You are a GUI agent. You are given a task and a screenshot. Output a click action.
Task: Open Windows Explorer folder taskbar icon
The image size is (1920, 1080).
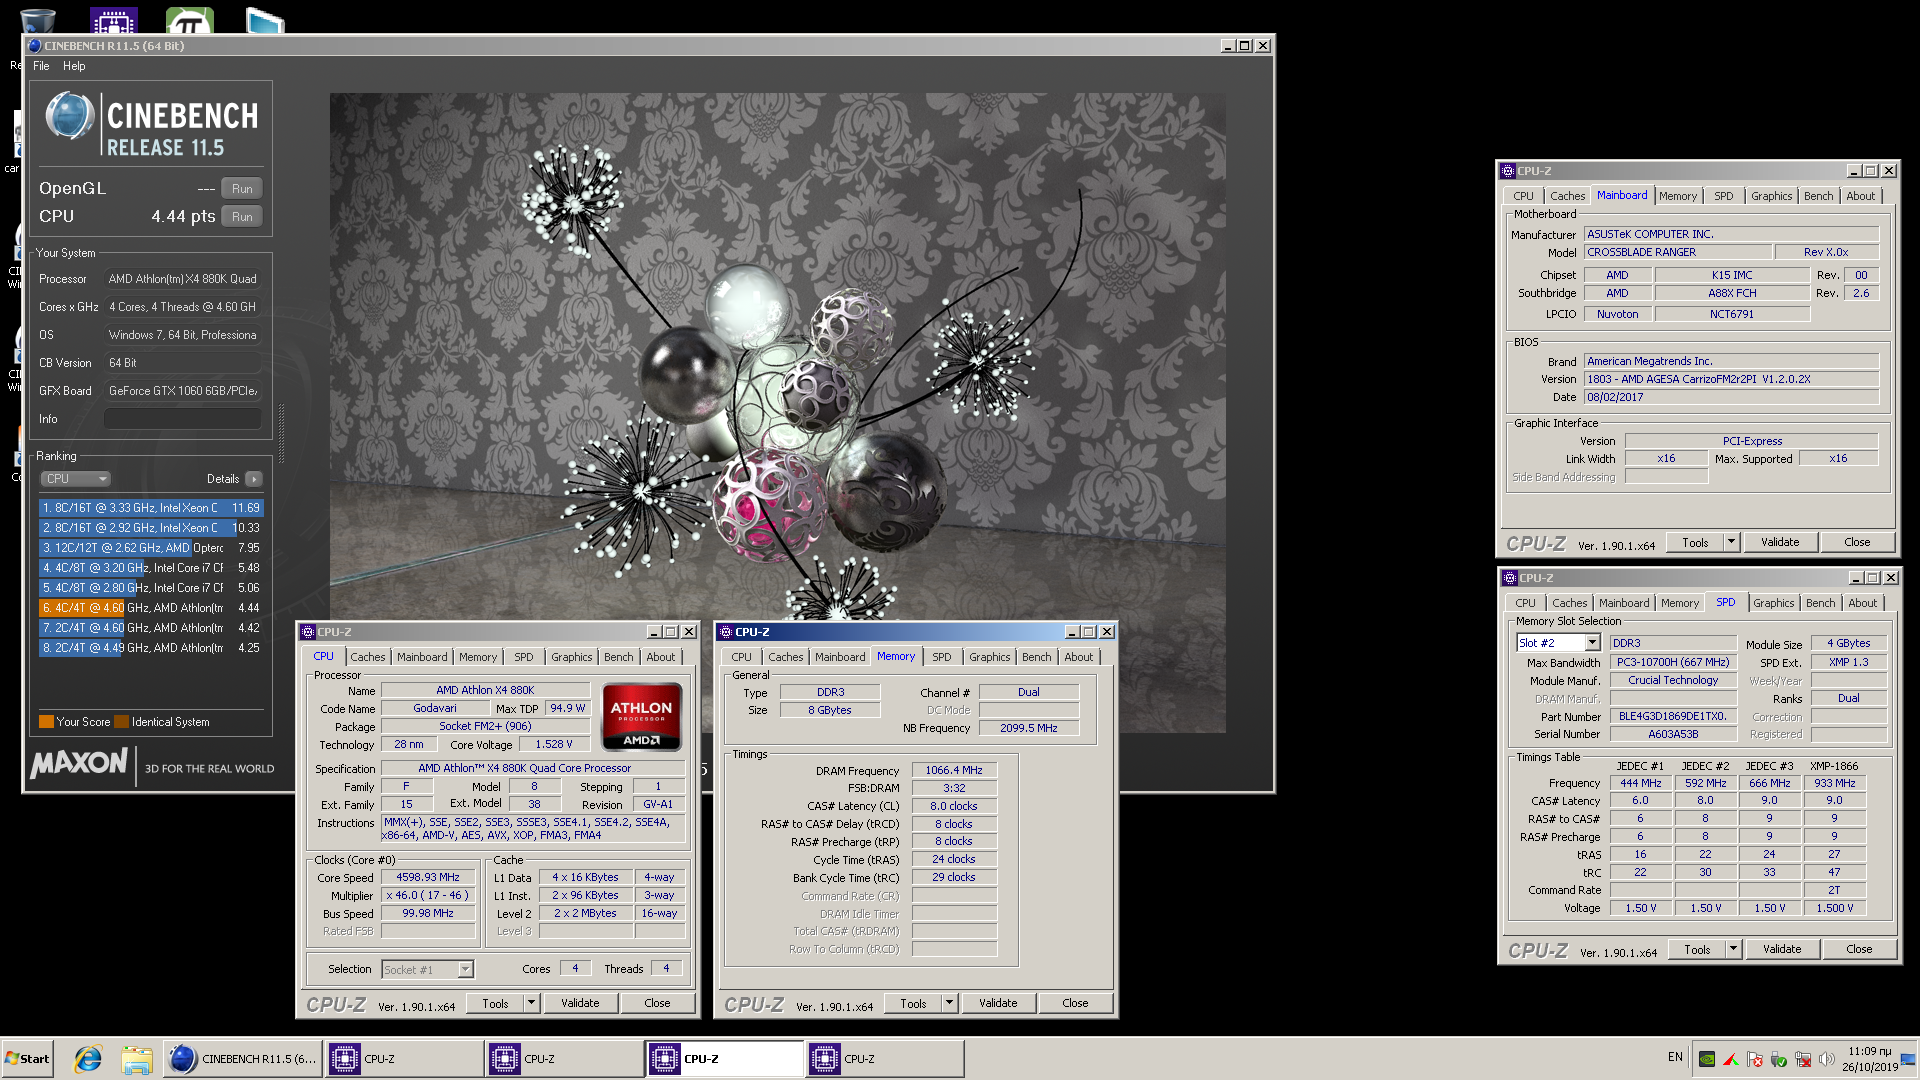(x=137, y=1059)
